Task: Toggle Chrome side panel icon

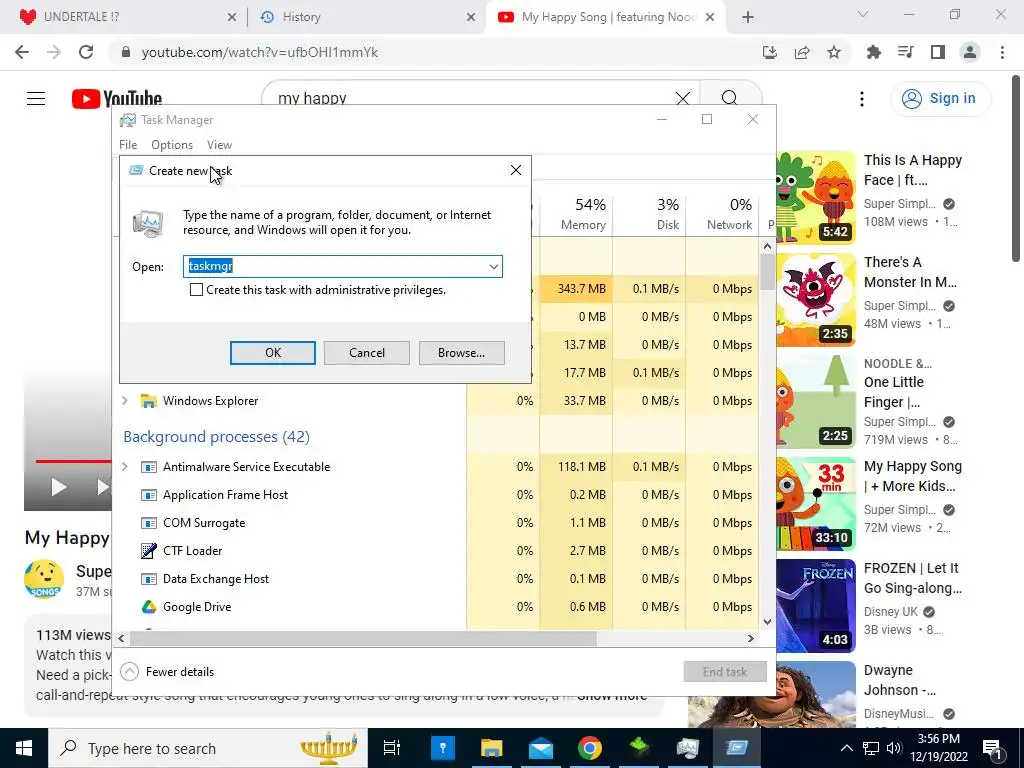Action: [937, 52]
